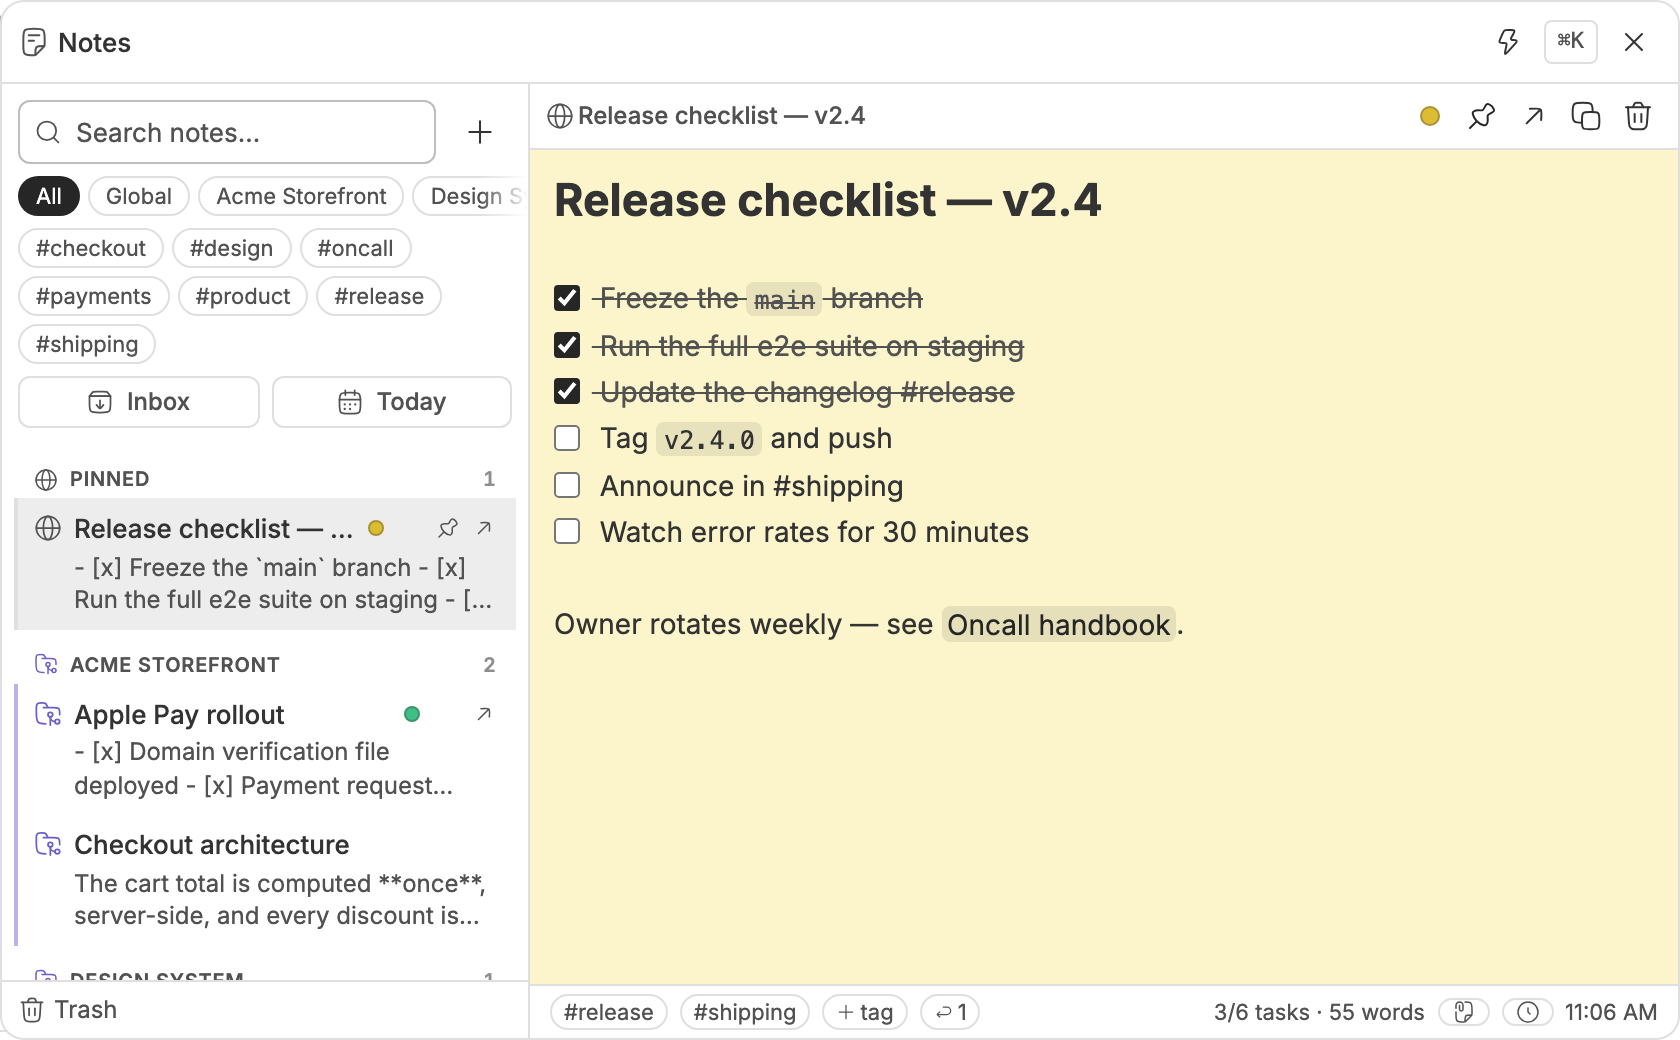Delete note with trash icon in header
The width and height of the screenshot is (1680, 1040).
tap(1638, 116)
